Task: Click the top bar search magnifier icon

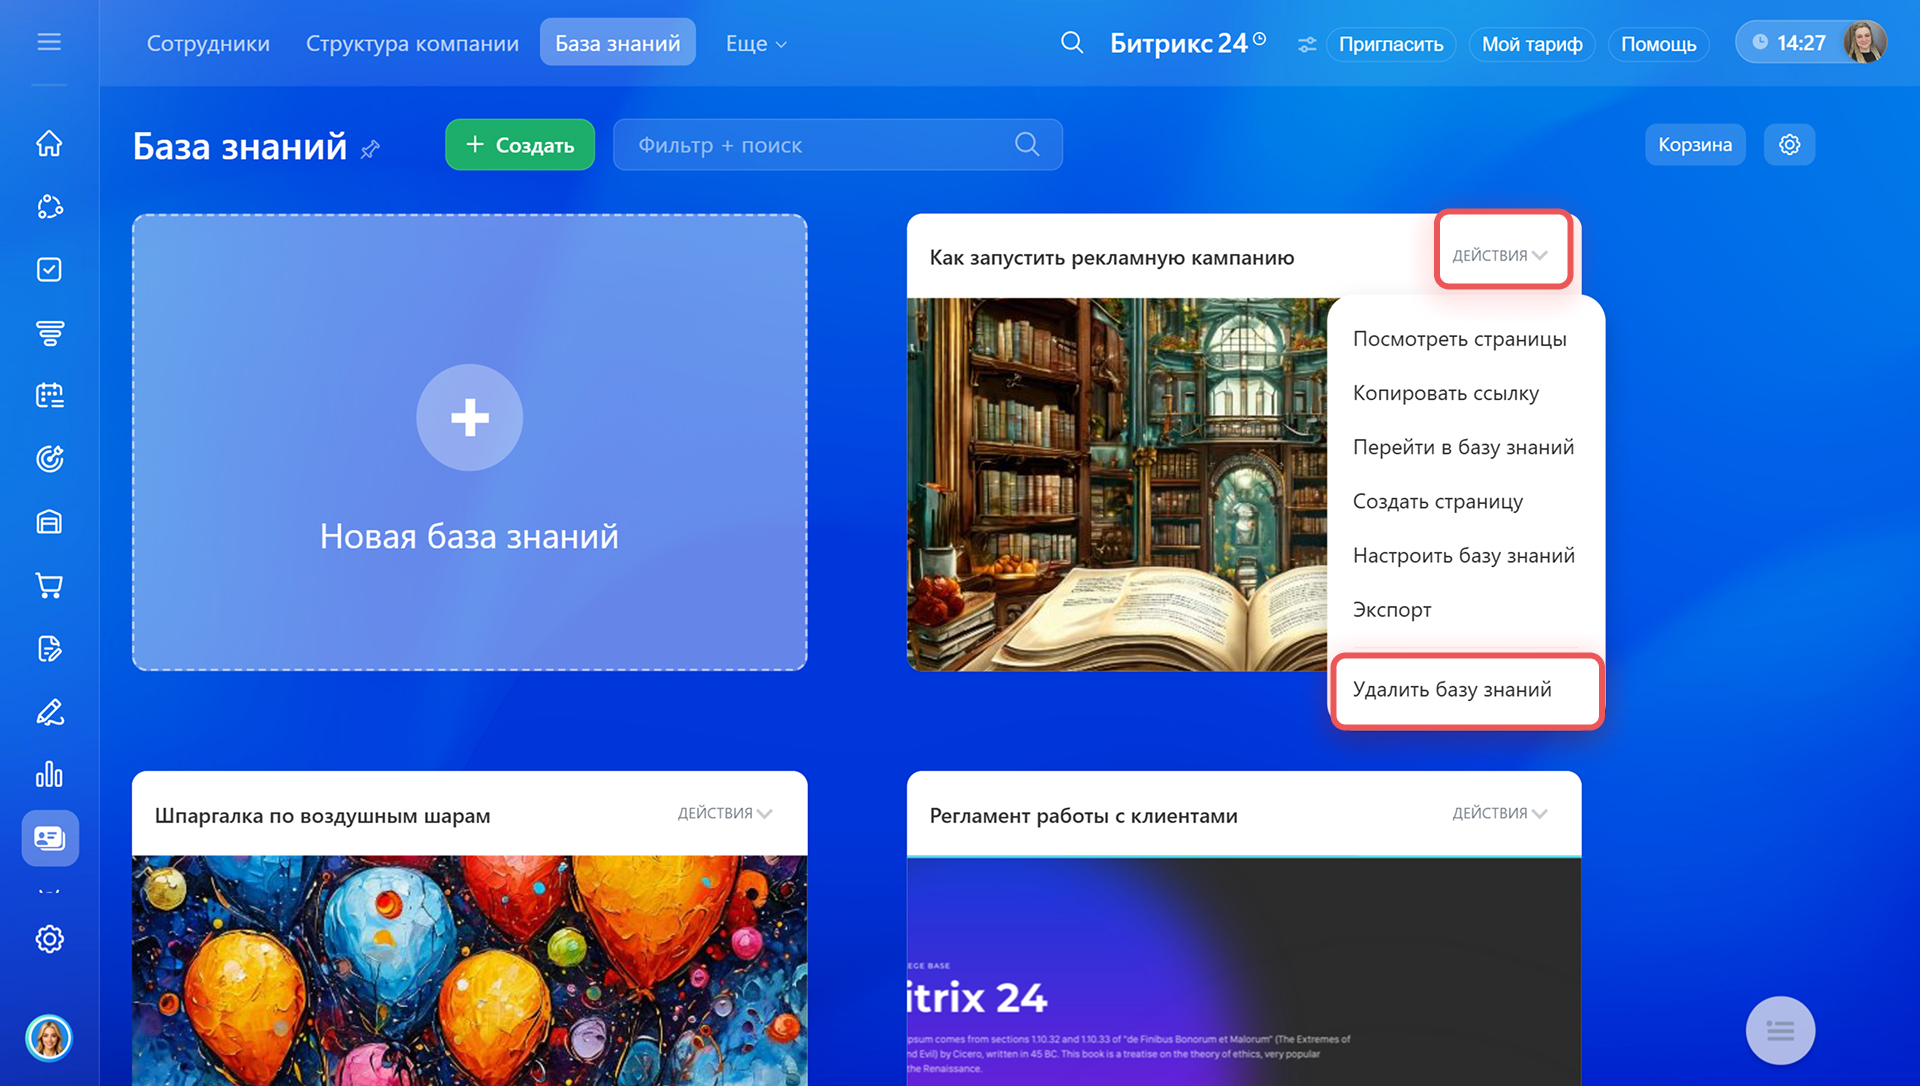Action: [x=1071, y=43]
